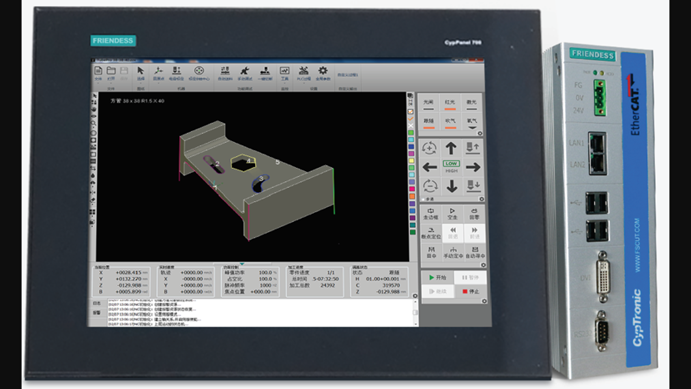Click the monitor graph icon in ribbon

(285, 70)
